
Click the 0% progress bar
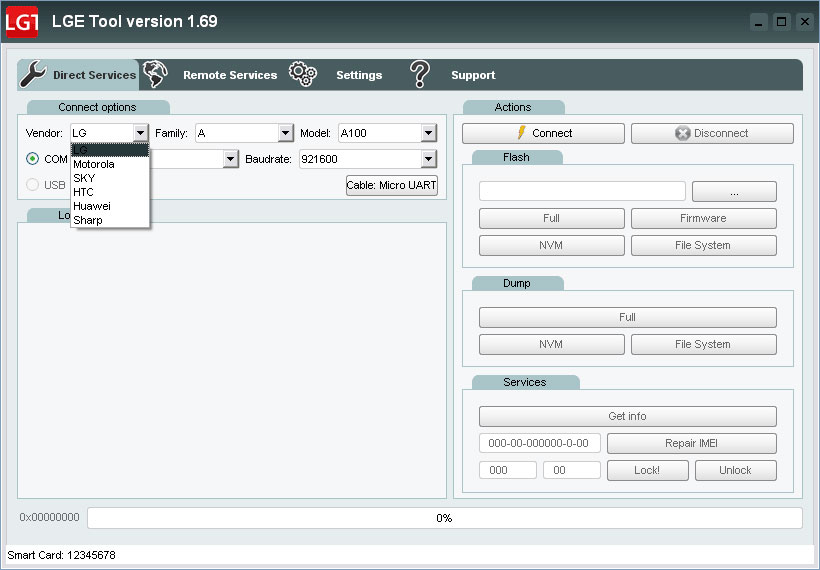(445, 518)
